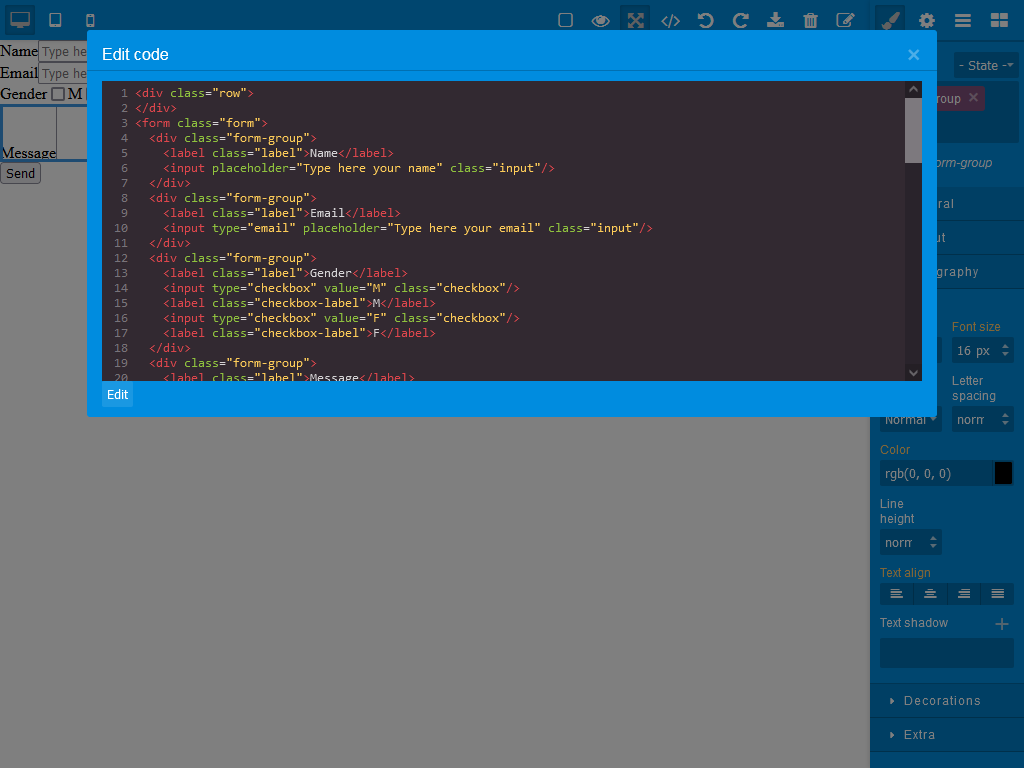
Task: Click the undo arrow icon
Action: pyautogui.click(x=705, y=21)
